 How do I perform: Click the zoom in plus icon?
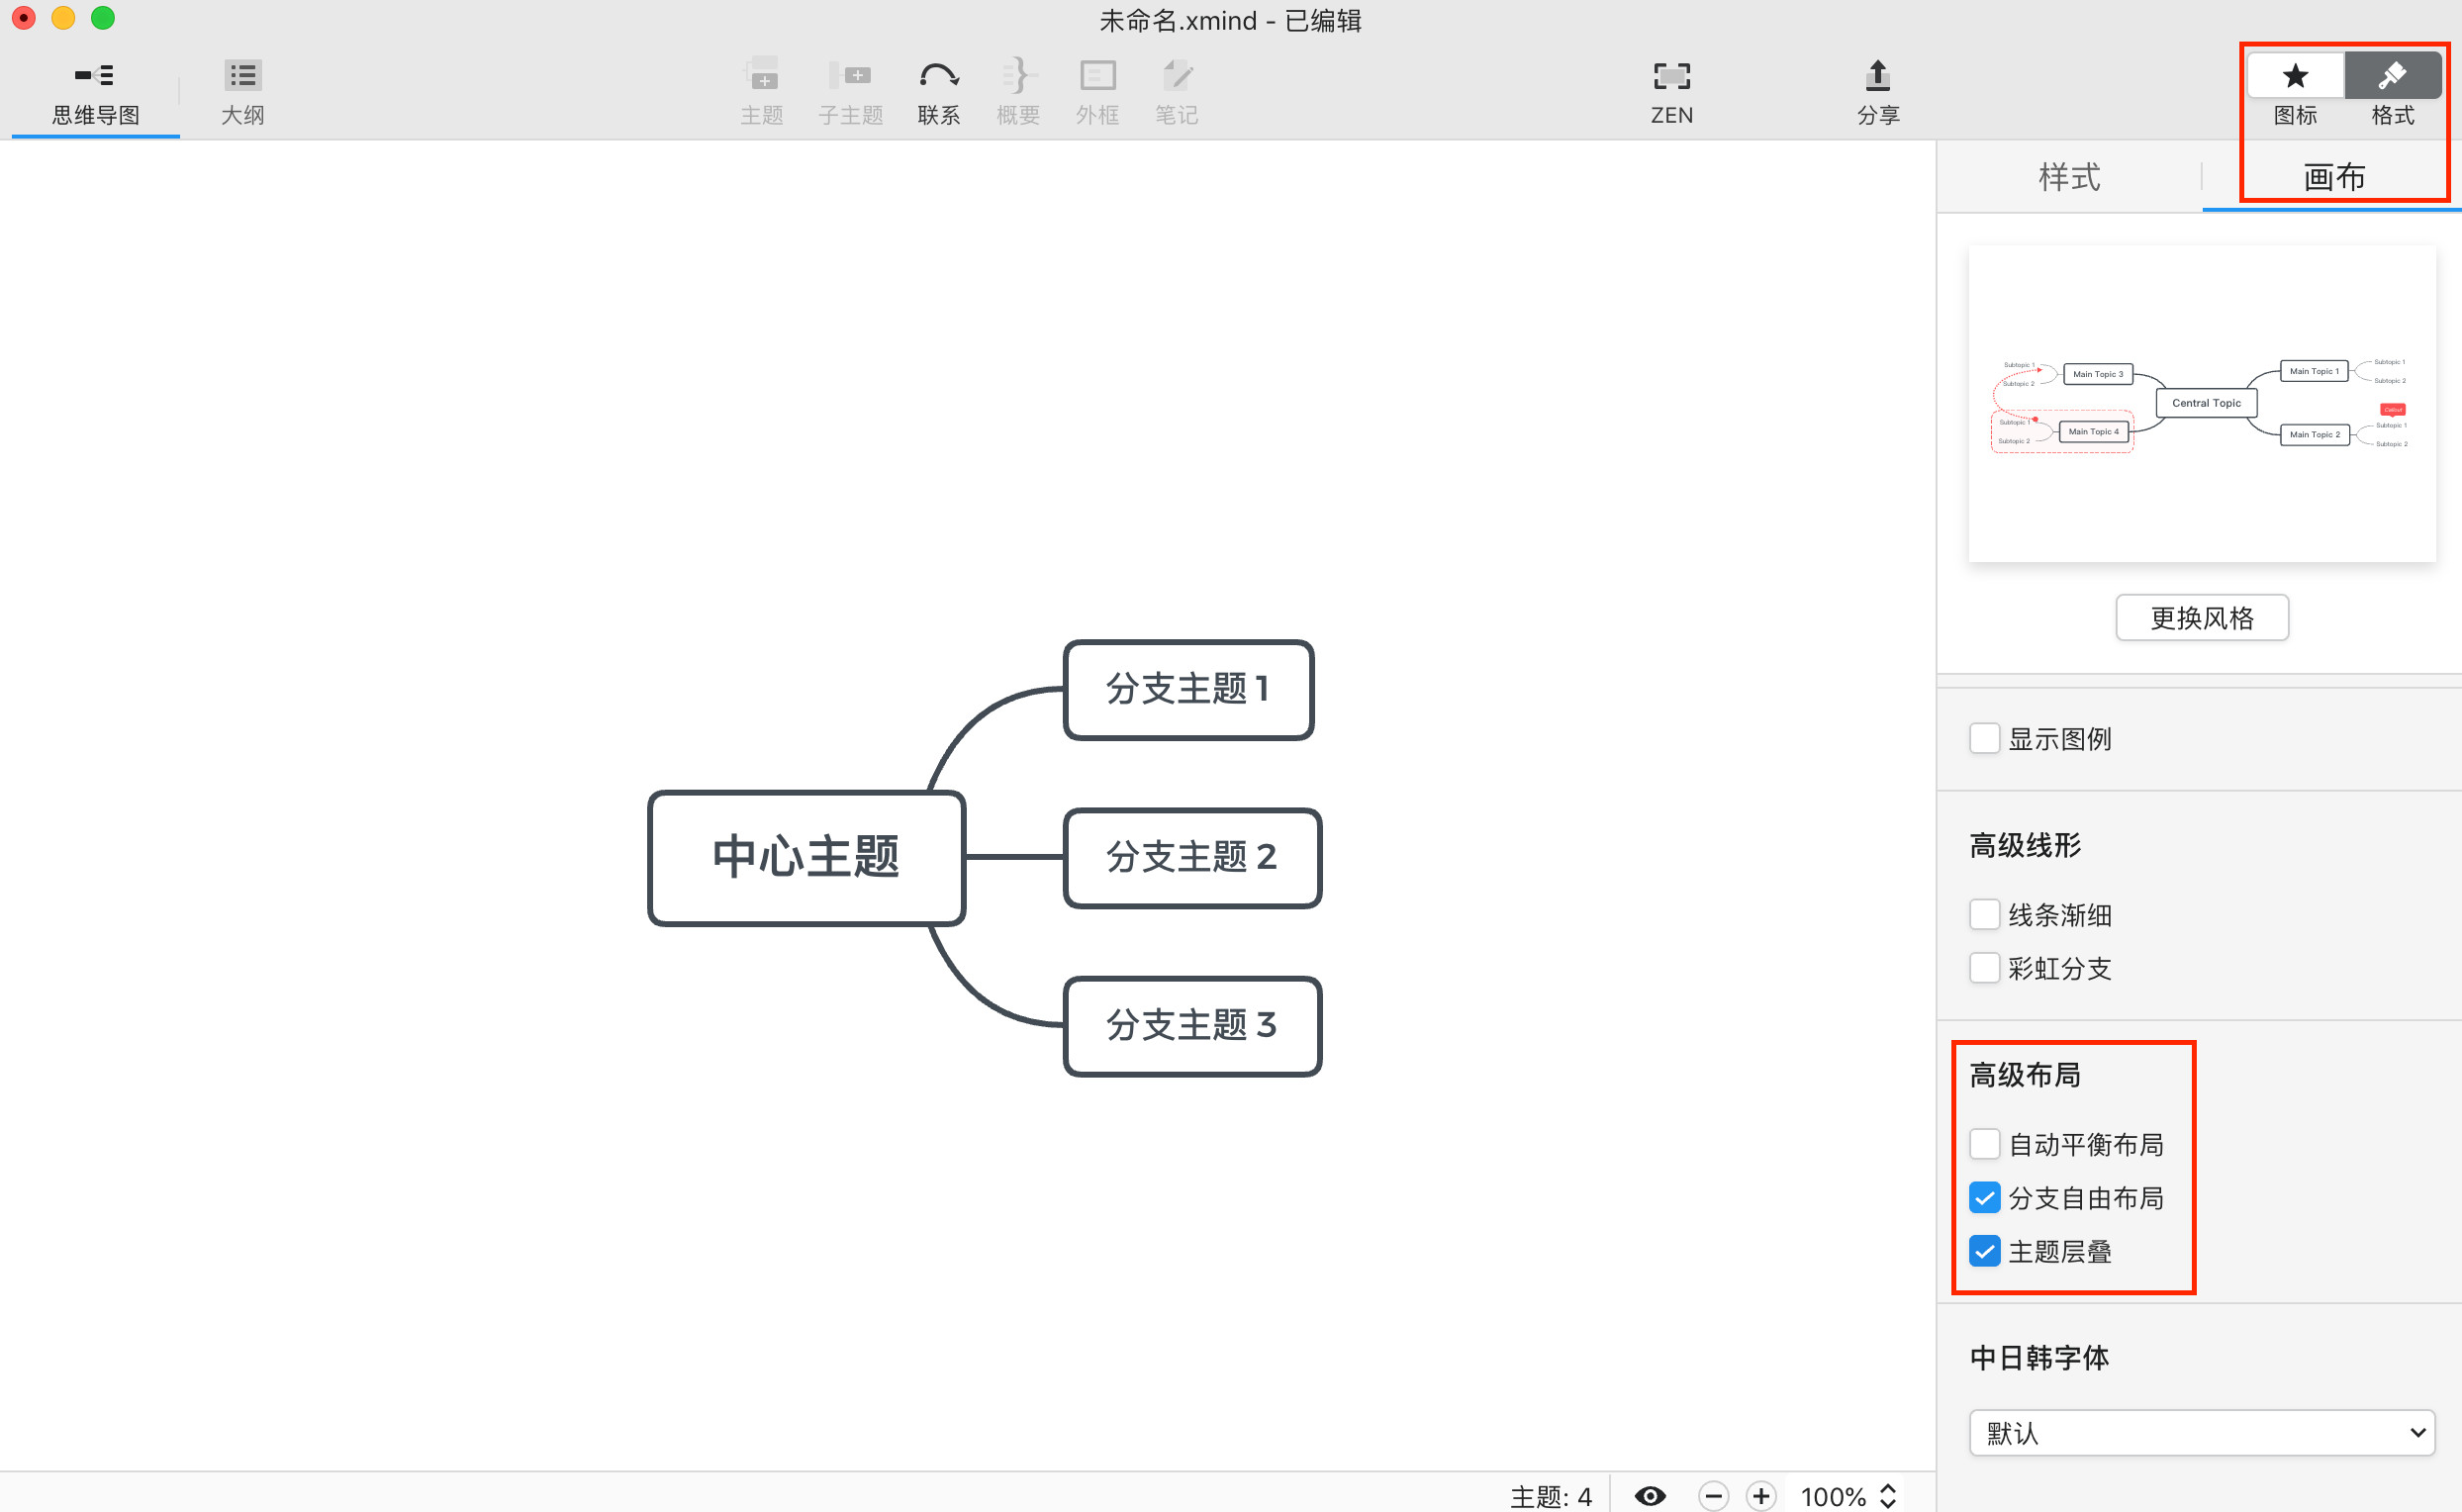pyautogui.click(x=1761, y=1496)
